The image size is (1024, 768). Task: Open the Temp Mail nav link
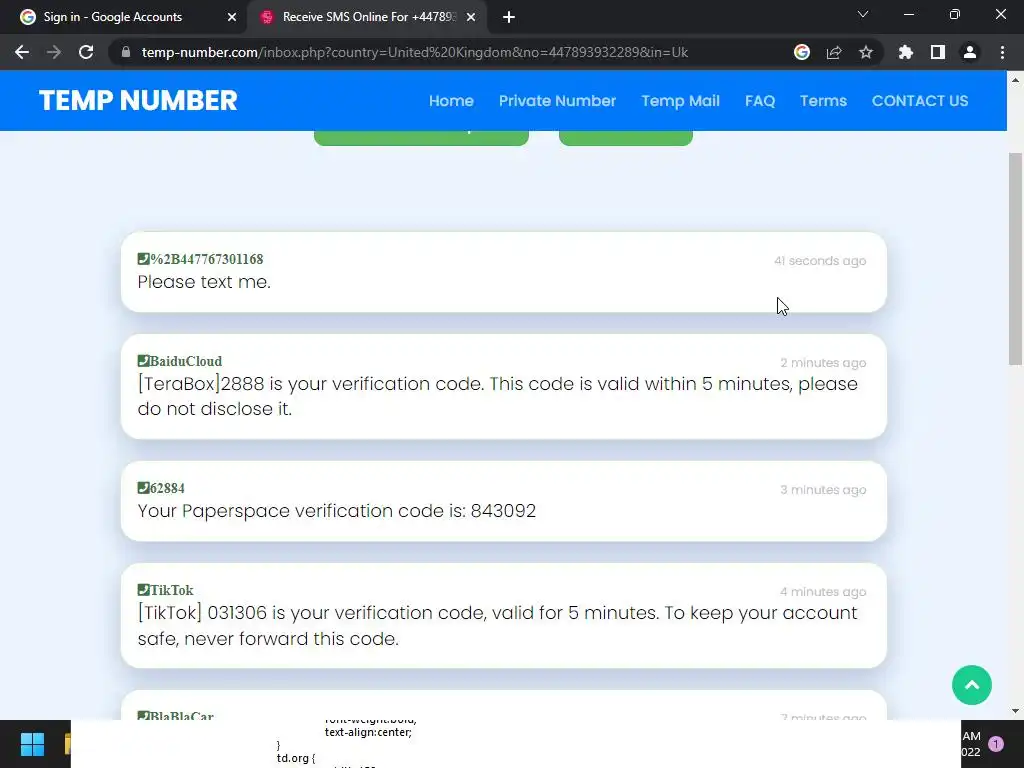(680, 101)
